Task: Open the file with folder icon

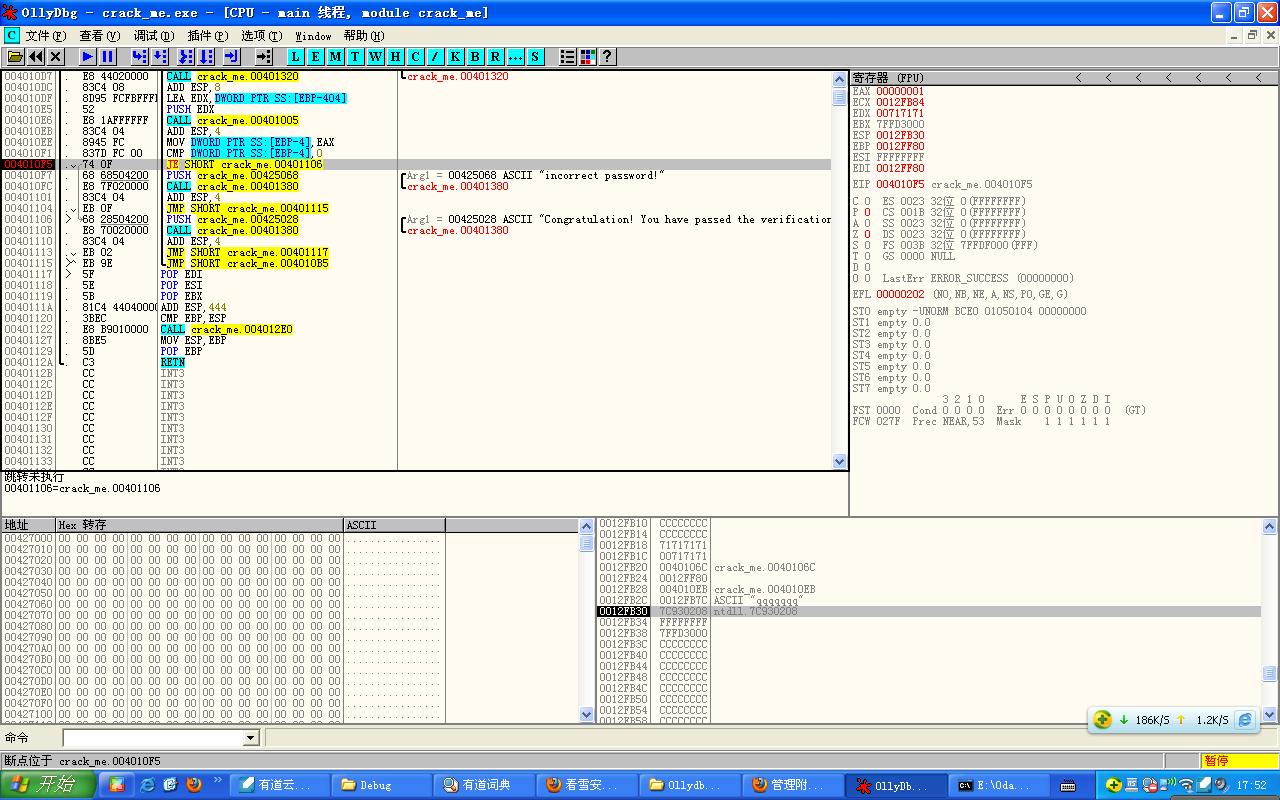Action: pos(15,57)
